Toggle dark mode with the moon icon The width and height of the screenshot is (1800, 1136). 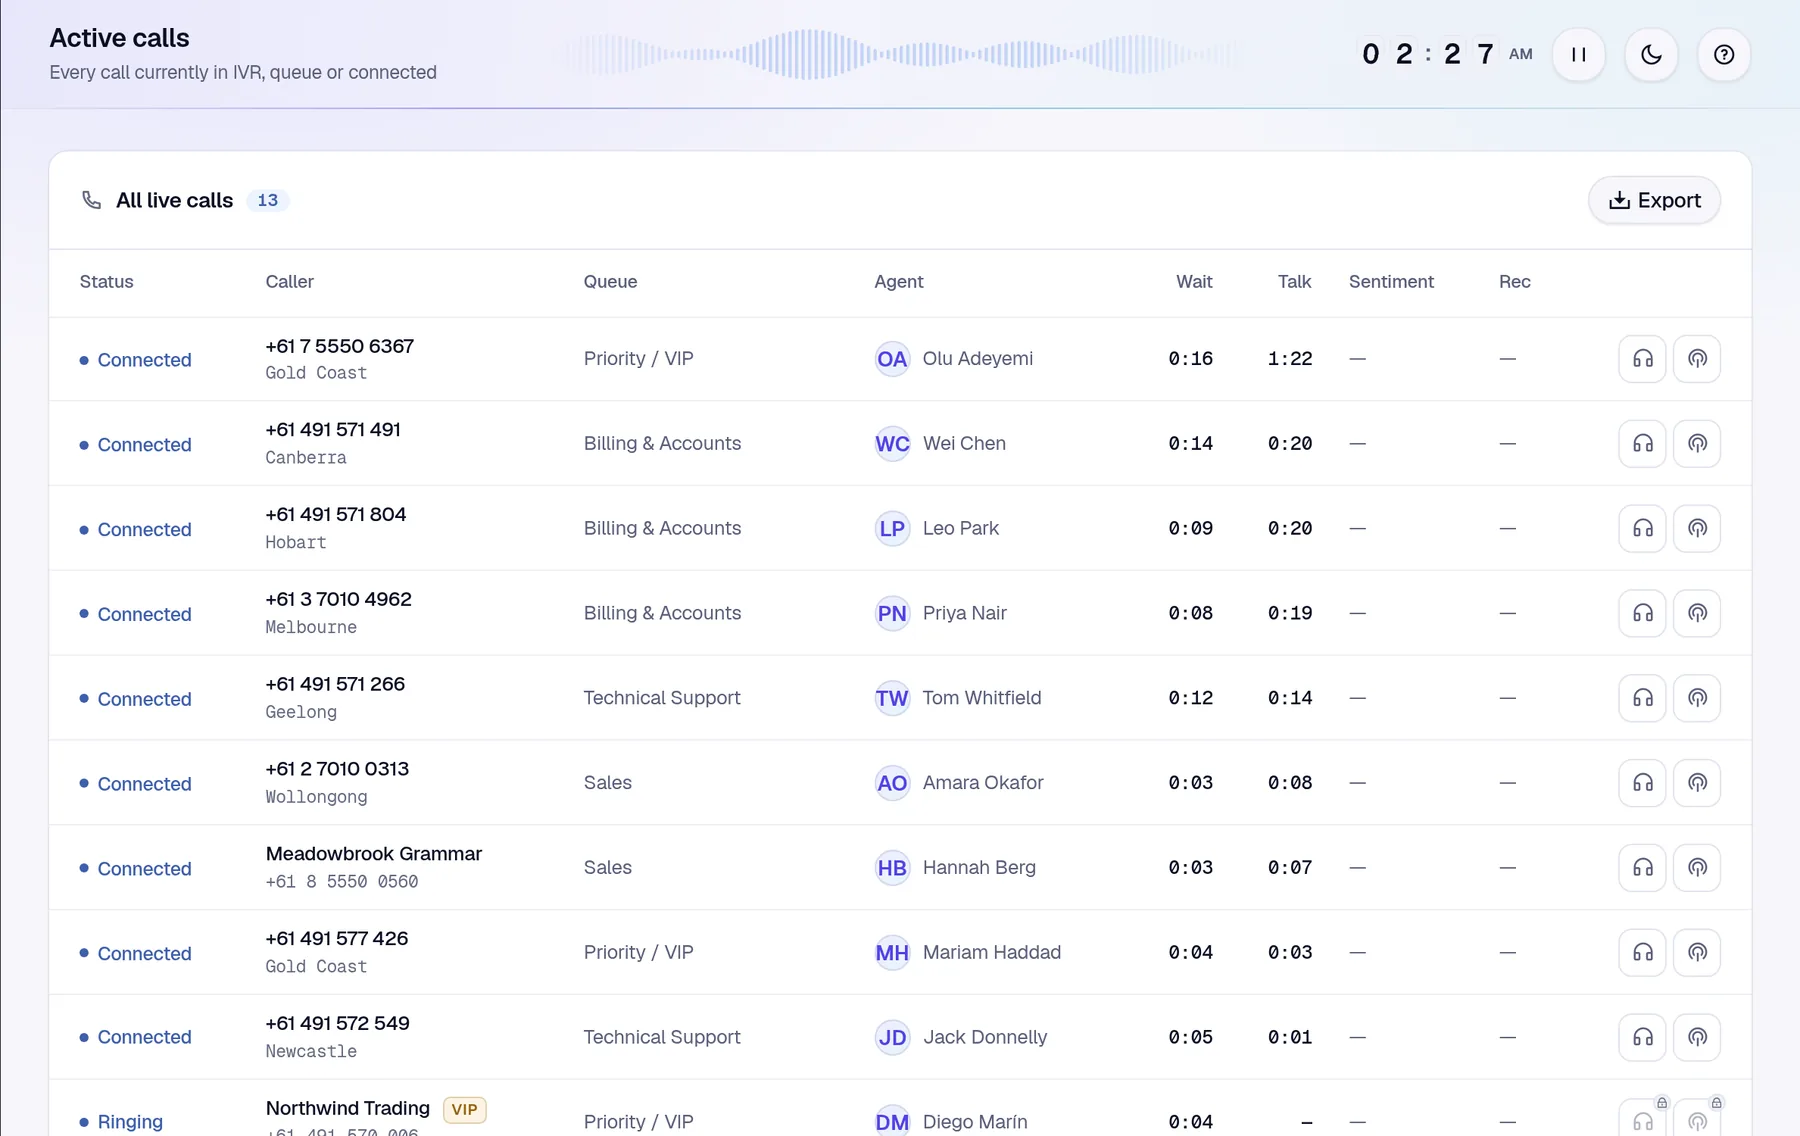pyautogui.click(x=1651, y=55)
